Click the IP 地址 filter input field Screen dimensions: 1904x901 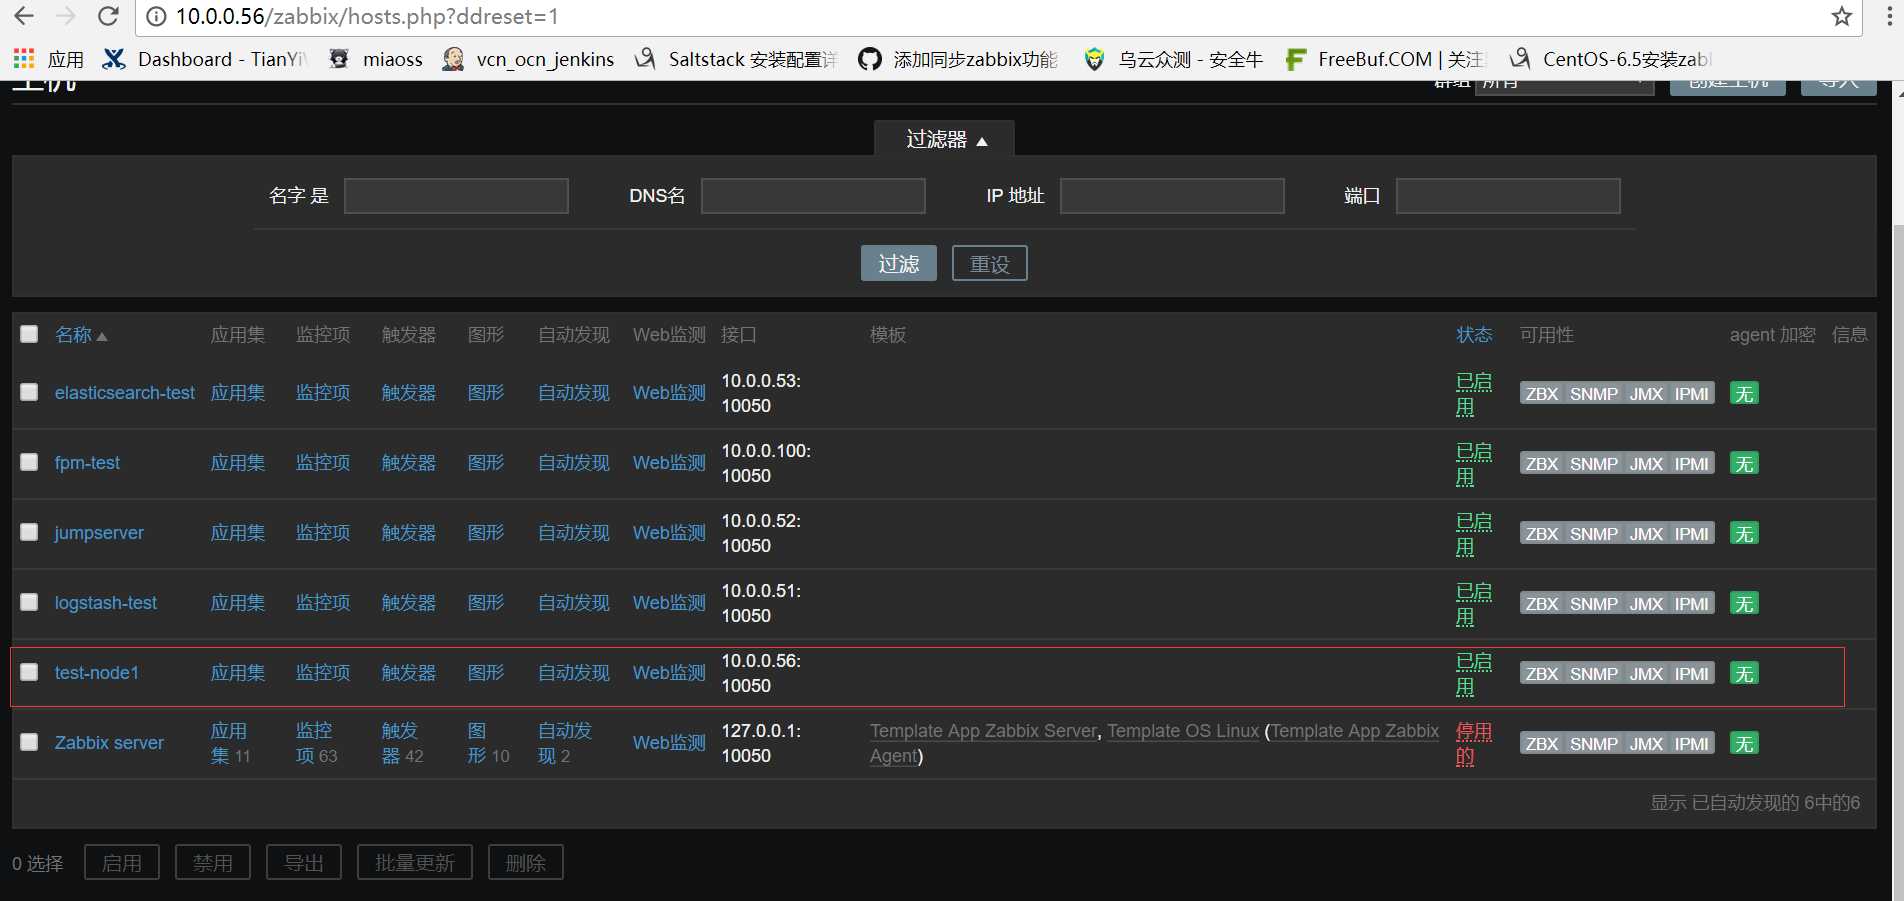(x=1172, y=196)
